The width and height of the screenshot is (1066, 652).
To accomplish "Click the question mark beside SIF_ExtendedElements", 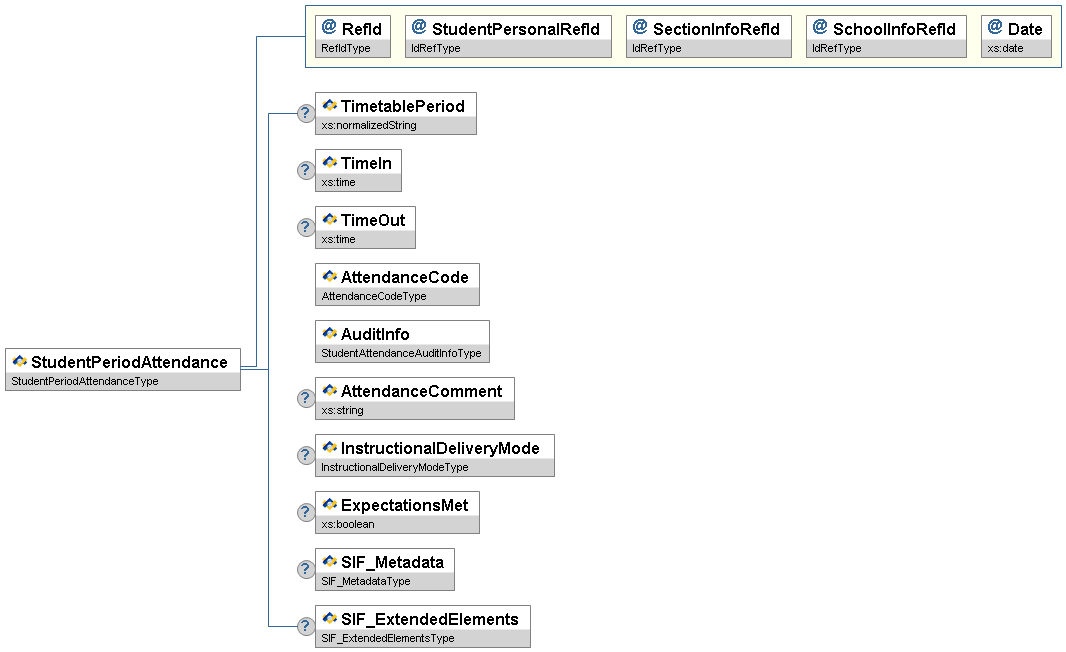I will 306,627.
